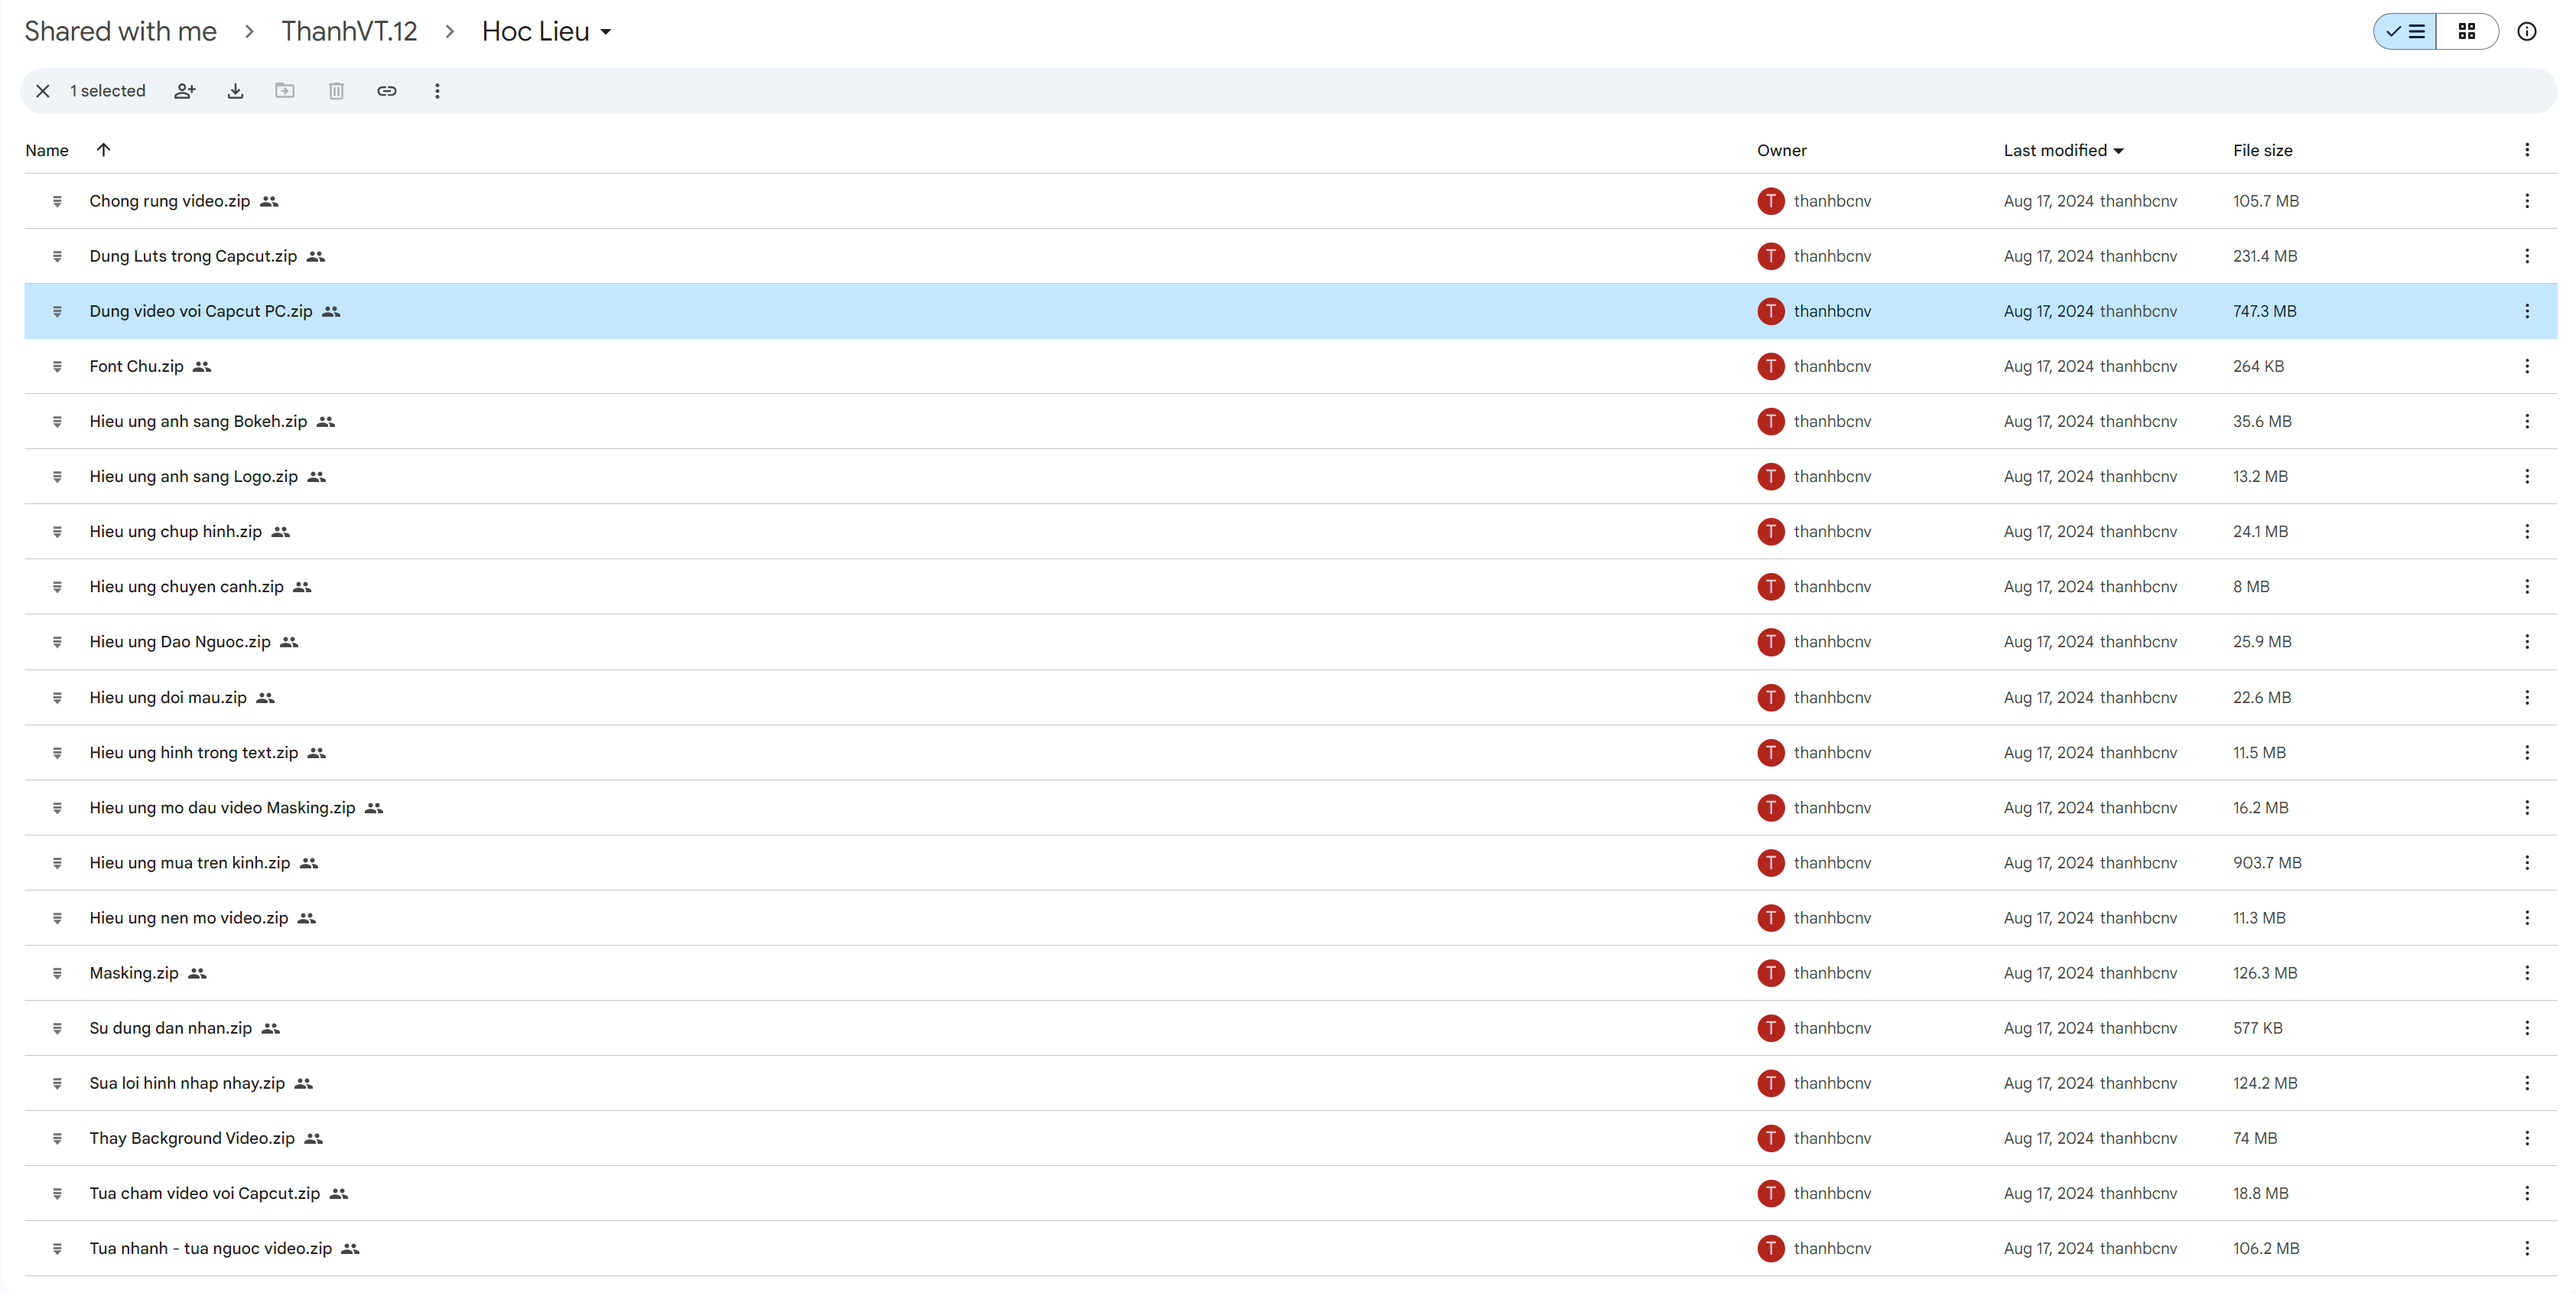
Task: Switch to list layout view
Action: click(x=2405, y=32)
